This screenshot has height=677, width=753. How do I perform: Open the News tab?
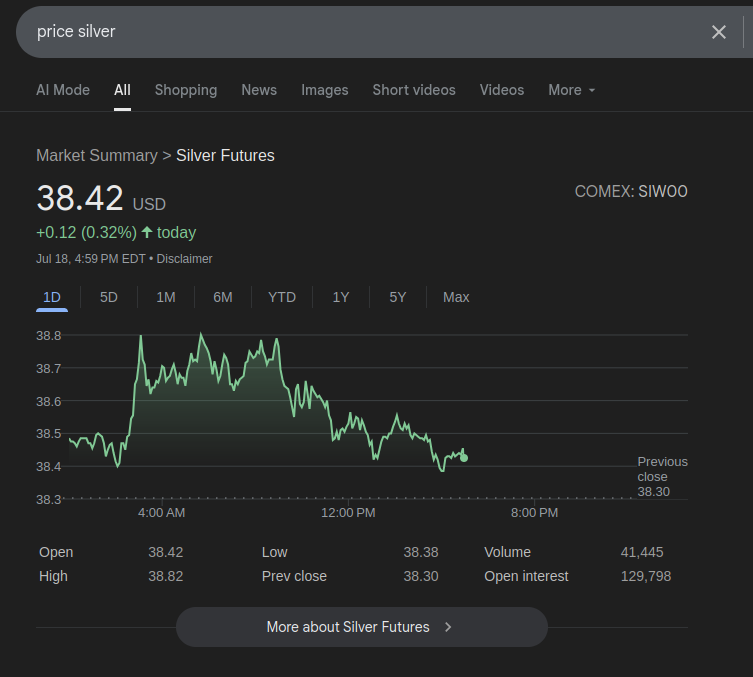pyautogui.click(x=259, y=90)
